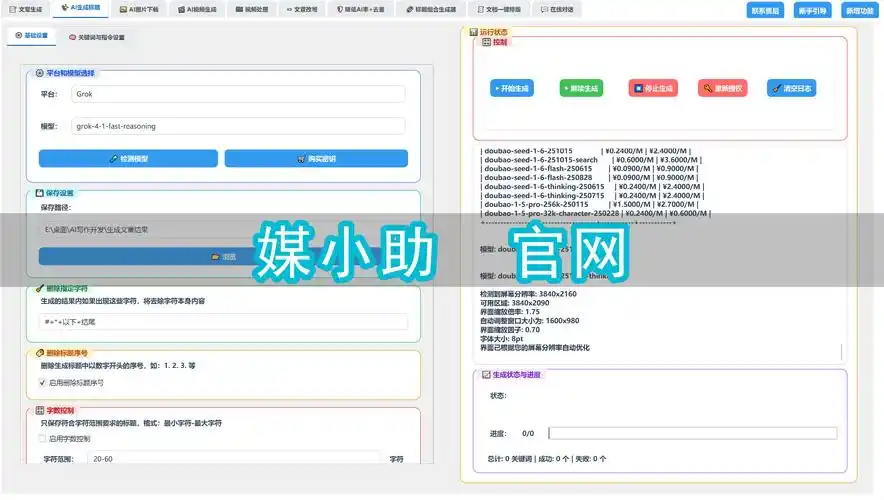Click the 删除标题序号 tag icon
884x500 pixels.
tap(39, 353)
